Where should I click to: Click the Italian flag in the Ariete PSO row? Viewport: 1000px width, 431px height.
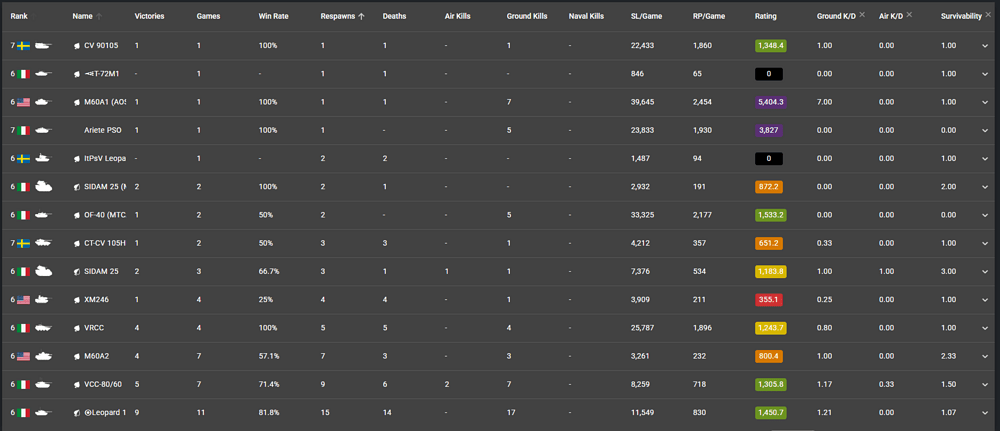click(x=24, y=130)
